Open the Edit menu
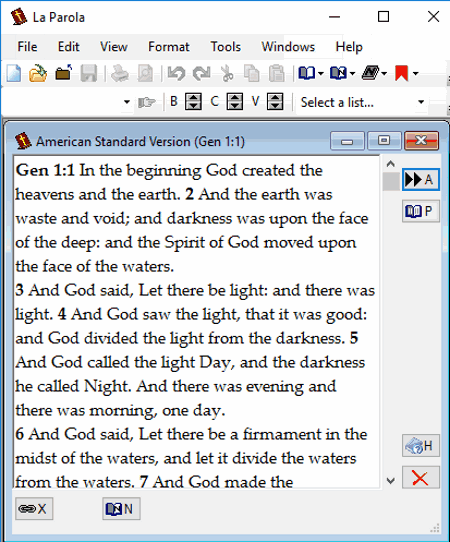 (x=68, y=47)
